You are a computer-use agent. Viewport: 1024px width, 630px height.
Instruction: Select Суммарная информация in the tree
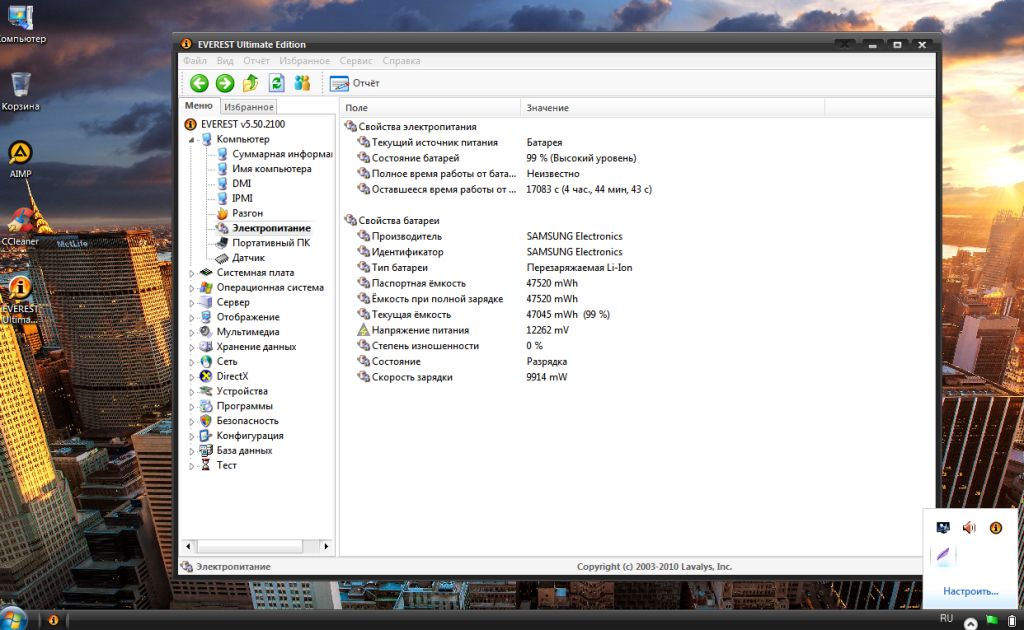point(282,154)
